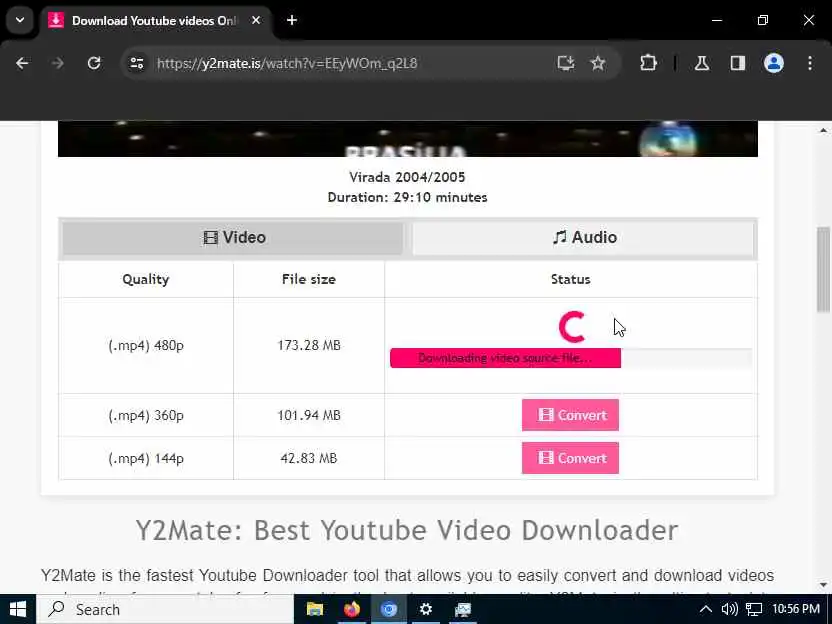
Task: Reload the y2mate page
Action: [x=94, y=63]
